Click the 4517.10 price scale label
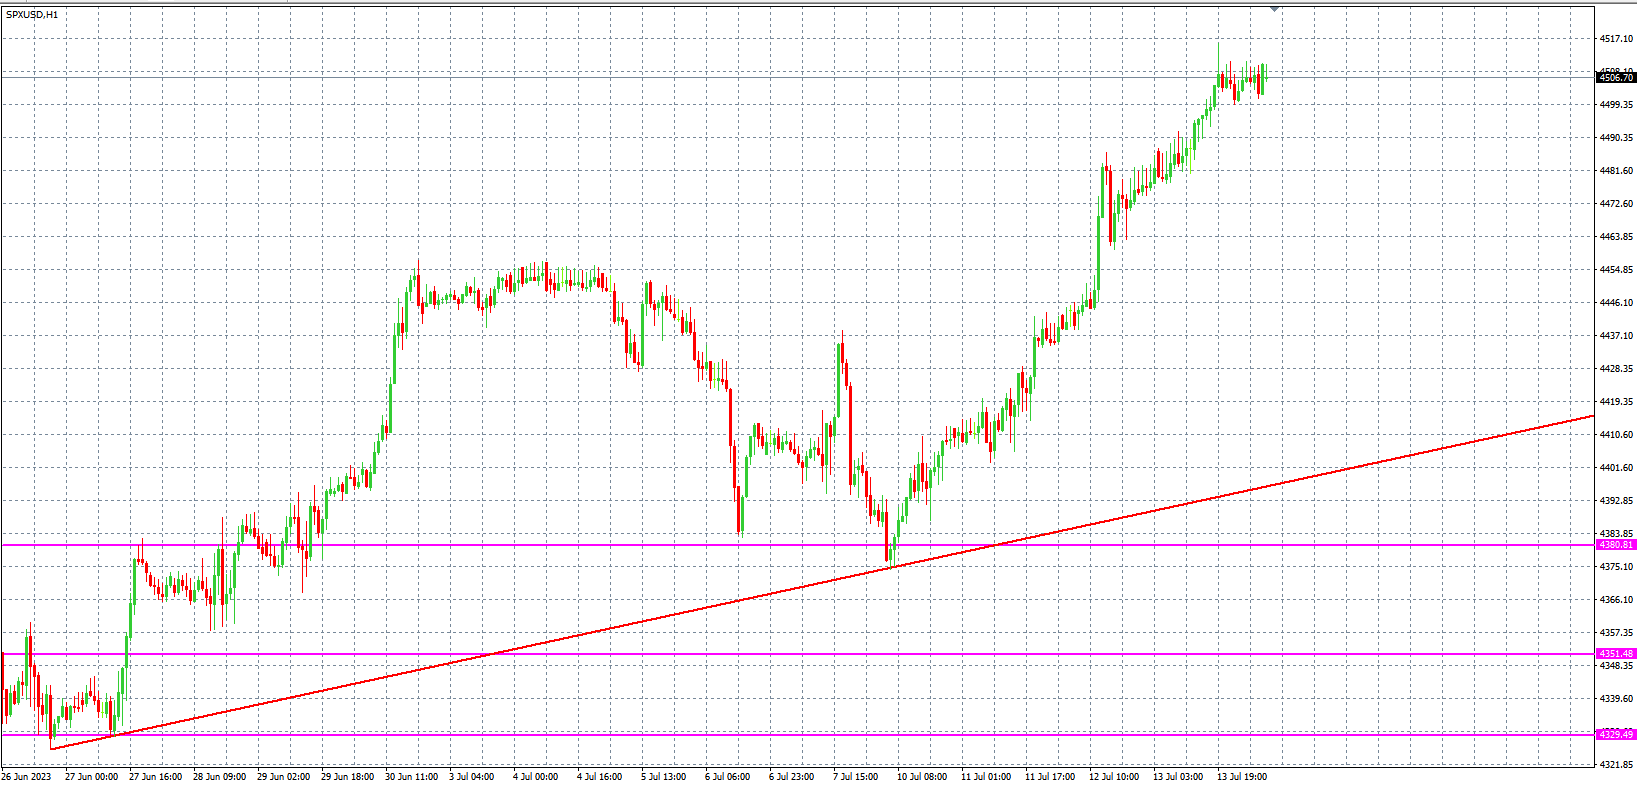The width and height of the screenshot is (1637, 786). tap(1616, 39)
